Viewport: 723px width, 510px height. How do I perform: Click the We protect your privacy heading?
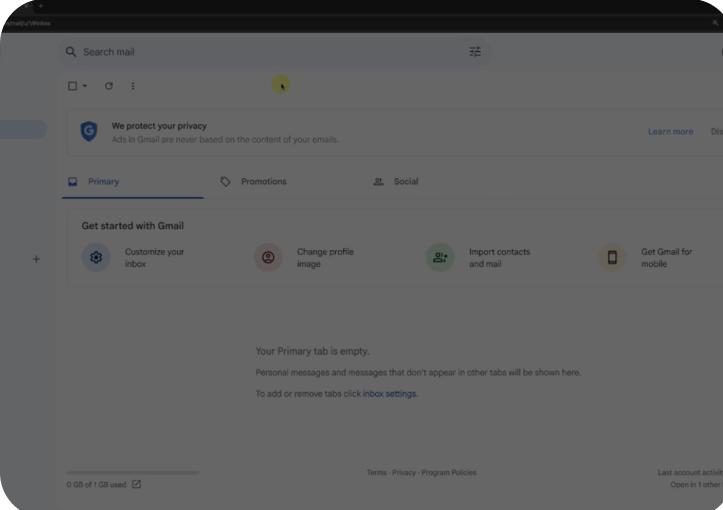pyautogui.click(x=159, y=126)
